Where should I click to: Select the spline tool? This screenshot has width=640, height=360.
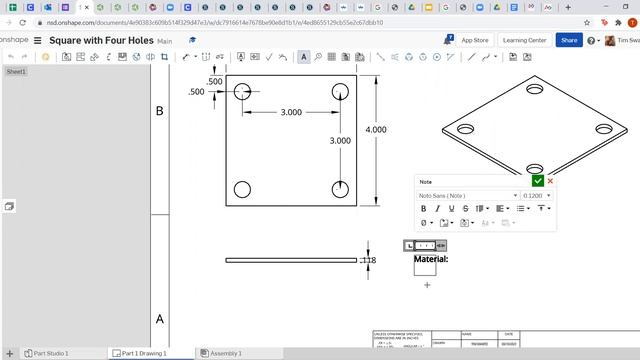485,57
